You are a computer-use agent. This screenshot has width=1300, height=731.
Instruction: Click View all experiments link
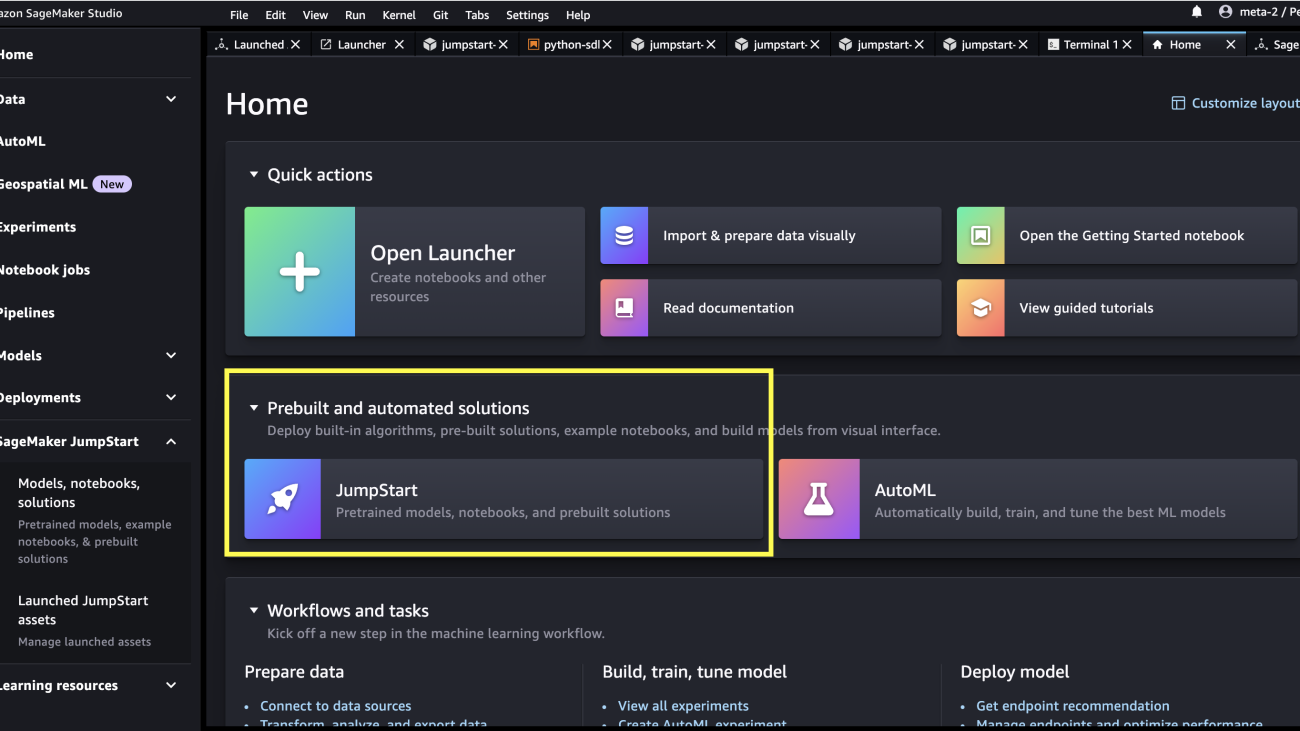pyautogui.click(x=683, y=706)
